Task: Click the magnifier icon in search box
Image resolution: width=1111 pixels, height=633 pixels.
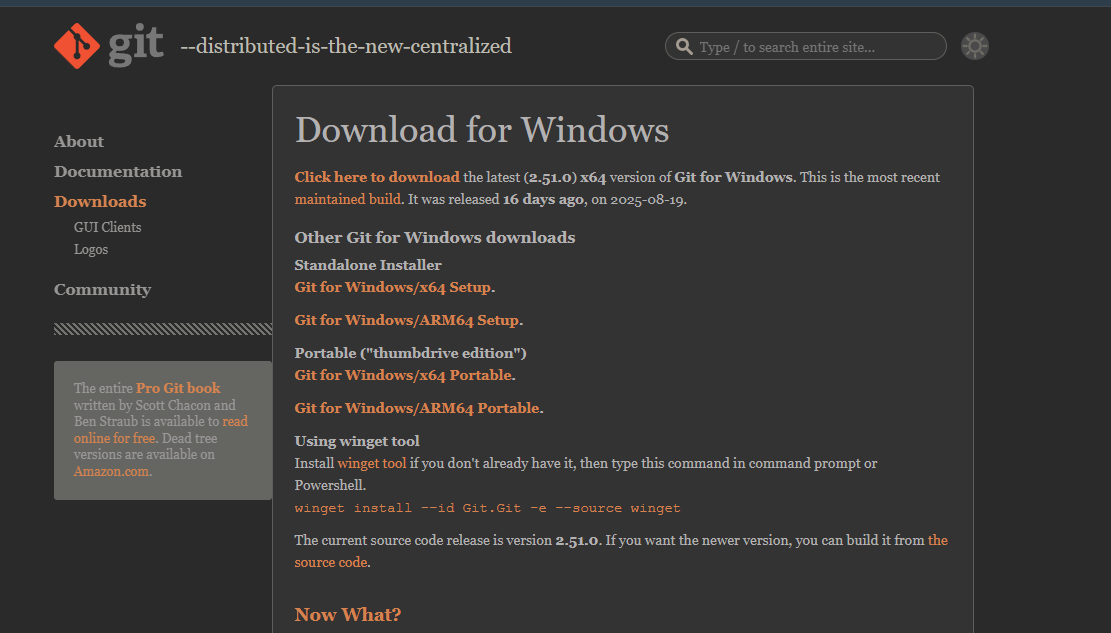Action: click(x=684, y=47)
